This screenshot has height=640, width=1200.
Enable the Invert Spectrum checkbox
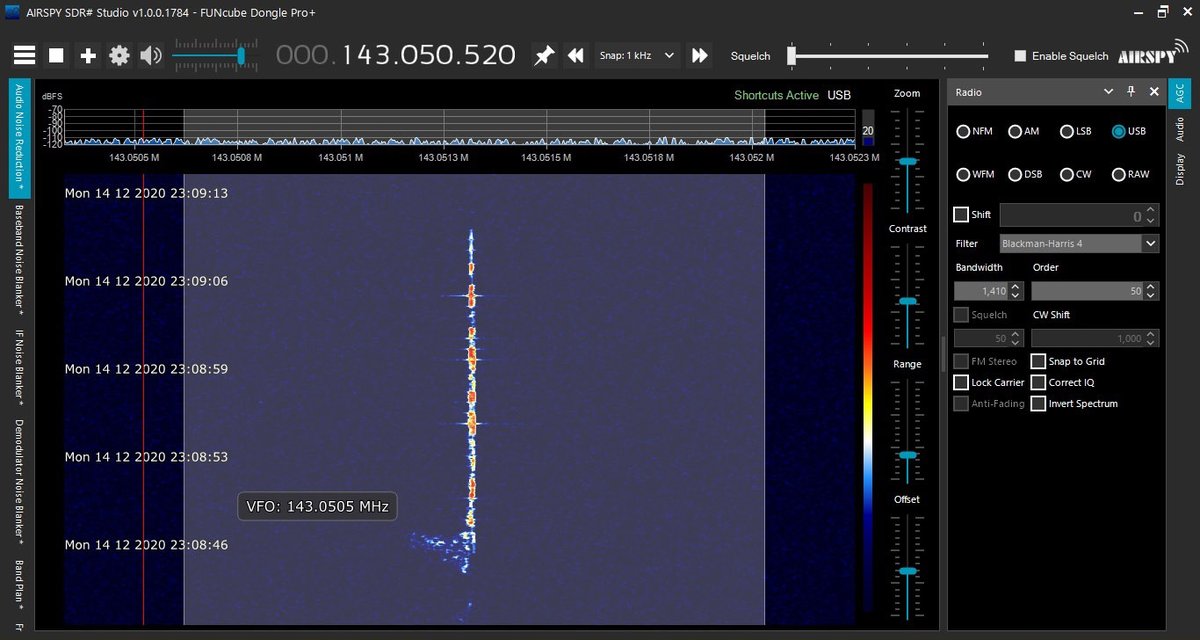tap(1039, 403)
